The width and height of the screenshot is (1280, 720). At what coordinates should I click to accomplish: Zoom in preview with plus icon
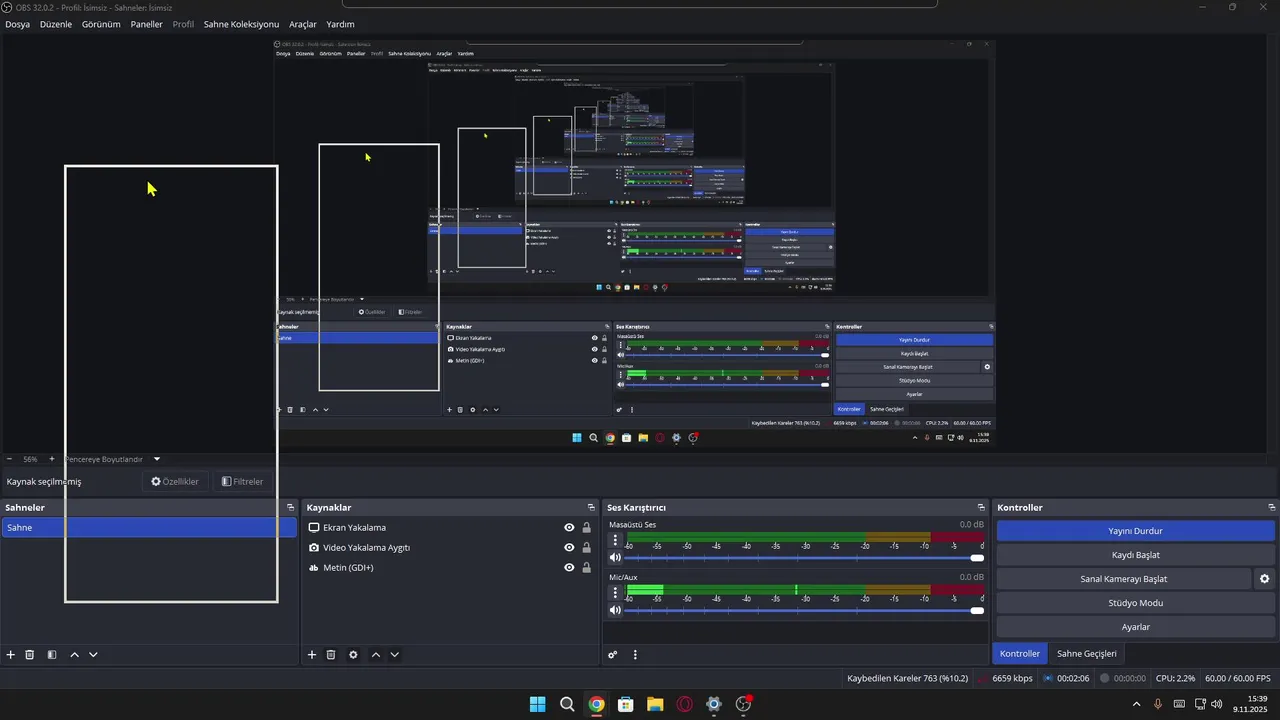pyautogui.click(x=52, y=459)
